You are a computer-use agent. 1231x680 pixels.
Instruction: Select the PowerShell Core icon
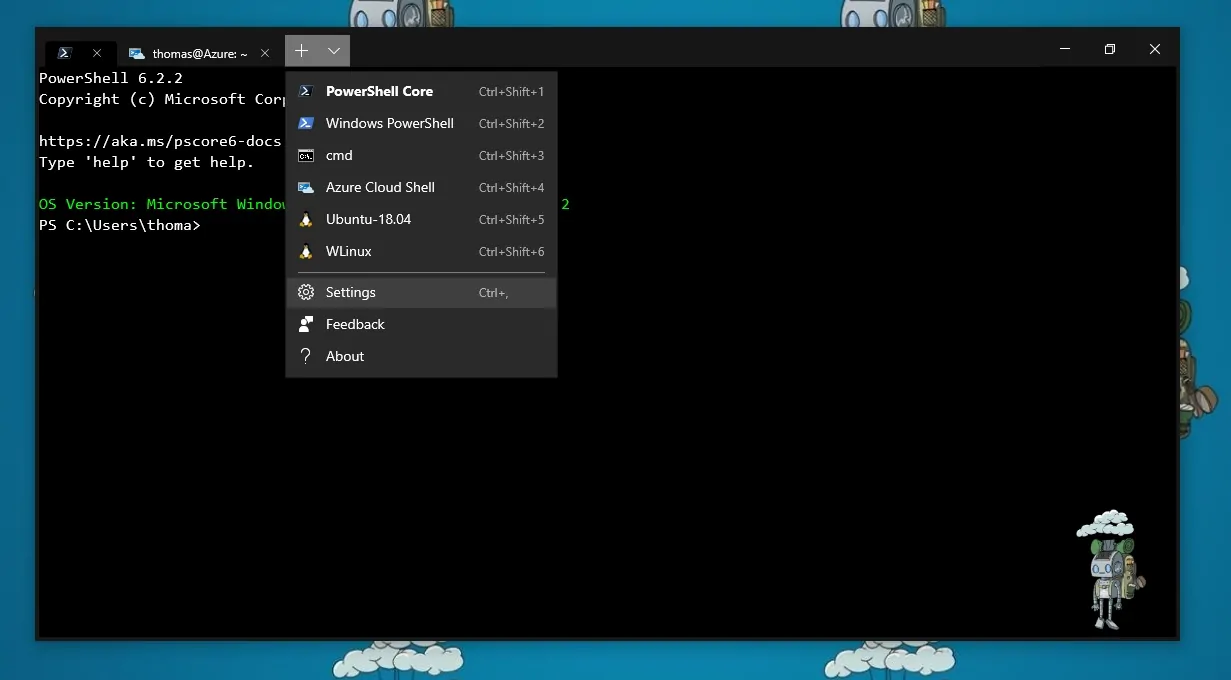306,91
